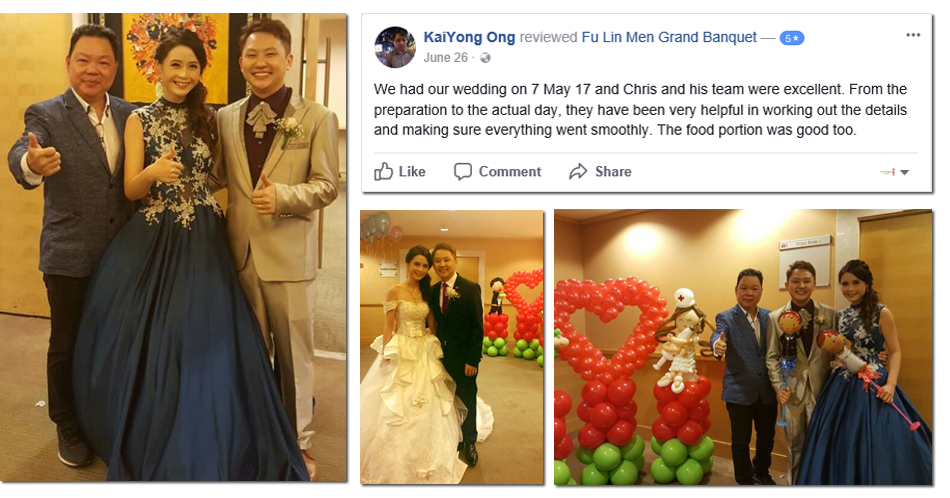This screenshot has width=950, height=498.
Task: Click the small profile icon beside dropdown arrow
Action: pyautogui.click(x=888, y=173)
